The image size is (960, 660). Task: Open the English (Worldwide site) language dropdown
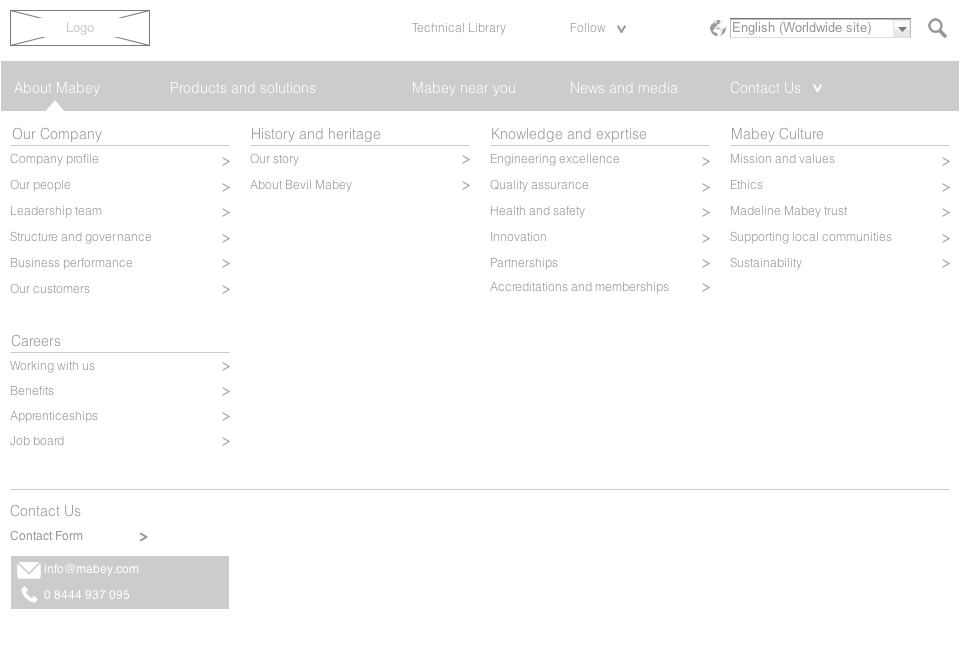(820, 28)
